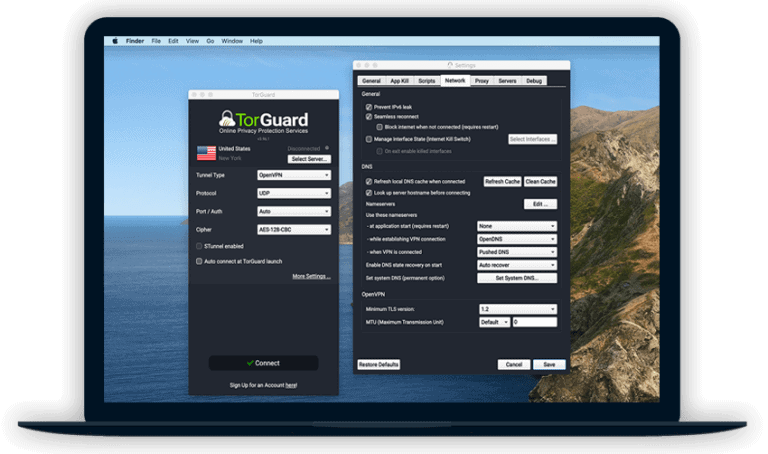Toggle Seamless reconnect checkbox
Image resolution: width=768 pixels, height=454 pixels.
[369, 117]
